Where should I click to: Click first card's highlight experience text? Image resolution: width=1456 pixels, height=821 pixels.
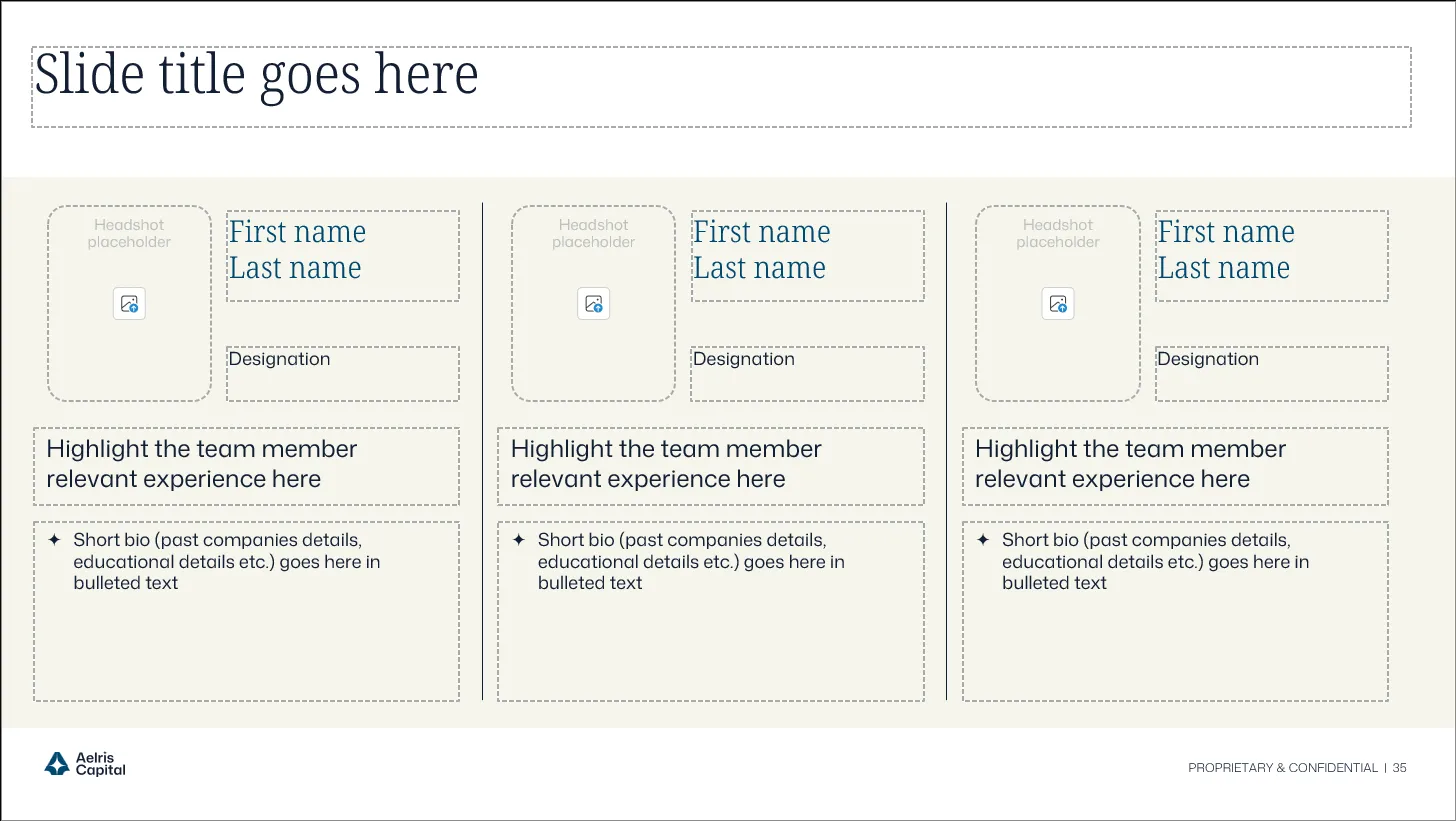coord(202,464)
